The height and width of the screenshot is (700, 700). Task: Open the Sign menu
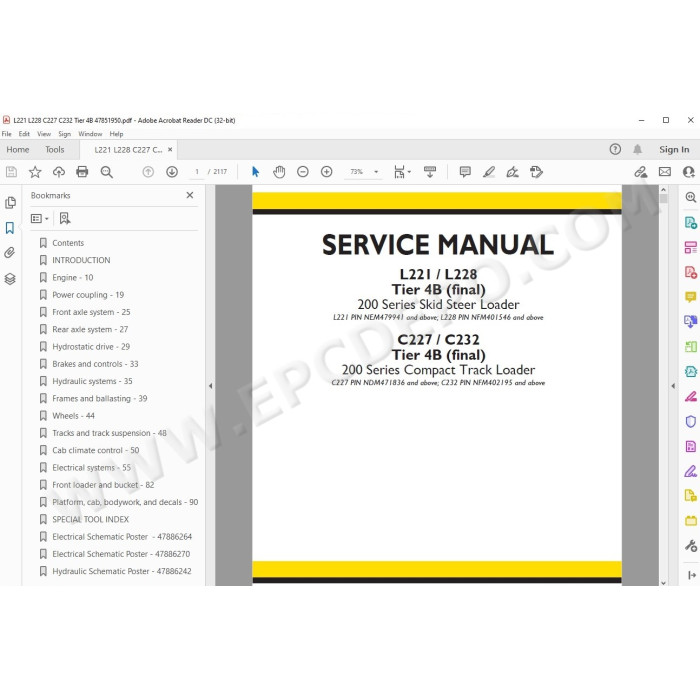(64, 134)
